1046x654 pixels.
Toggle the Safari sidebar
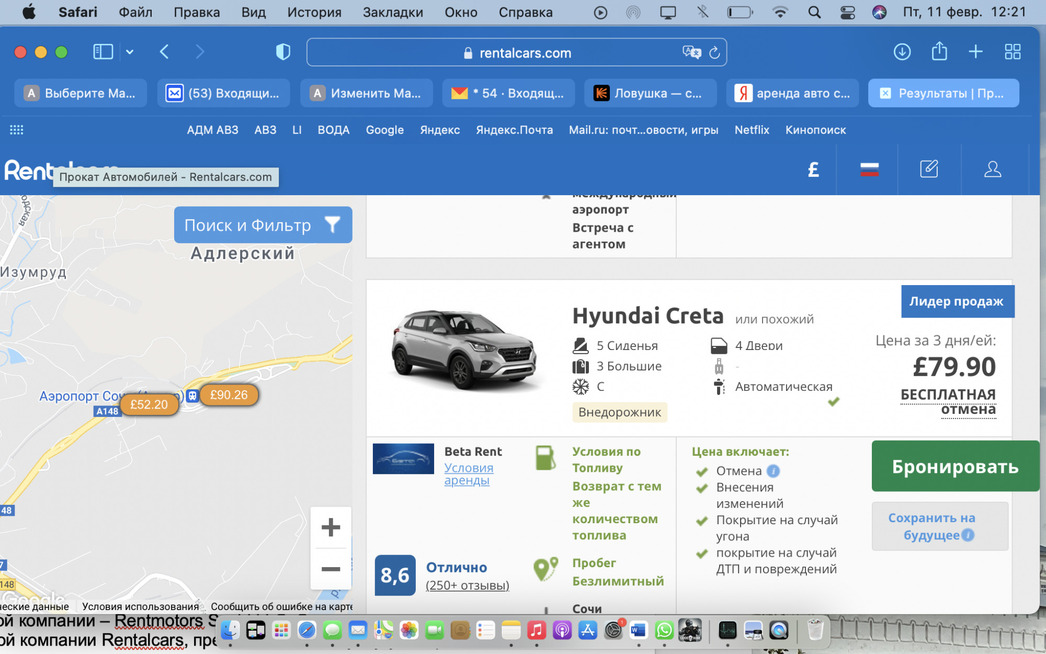[102, 52]
